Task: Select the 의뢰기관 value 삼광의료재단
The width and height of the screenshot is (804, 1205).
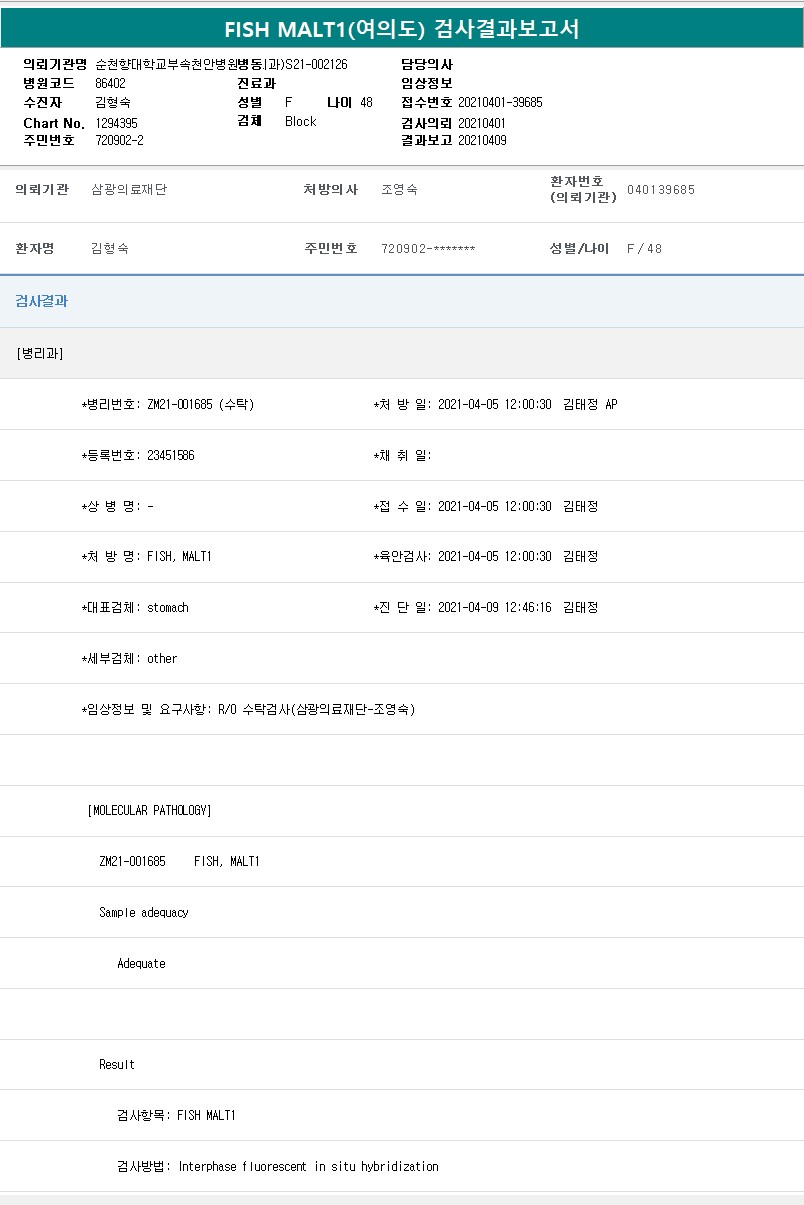Action: (128, 189)
